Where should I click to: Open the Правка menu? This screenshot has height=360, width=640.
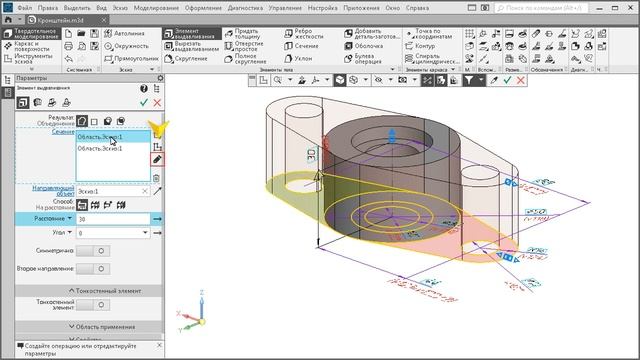point(48,8)
